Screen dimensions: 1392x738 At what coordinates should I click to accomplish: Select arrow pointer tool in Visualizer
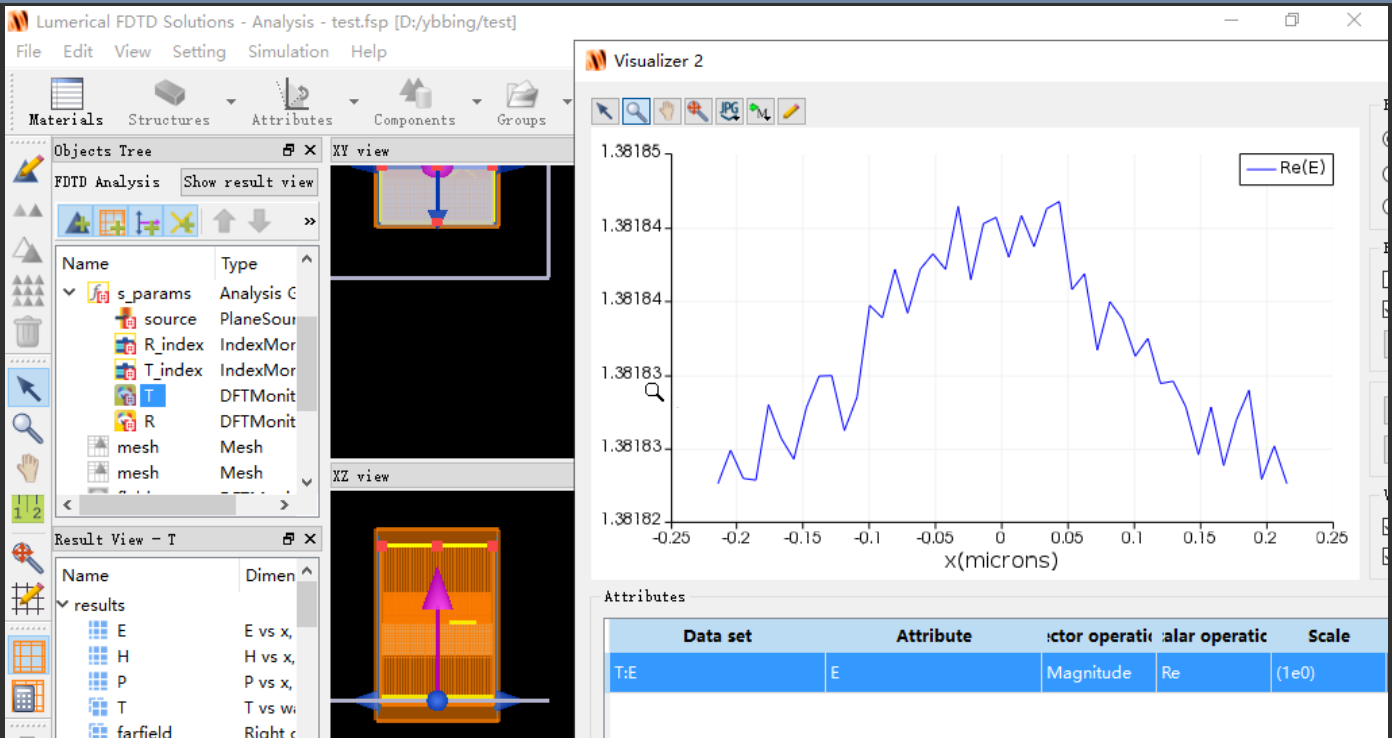click(605, 111)
